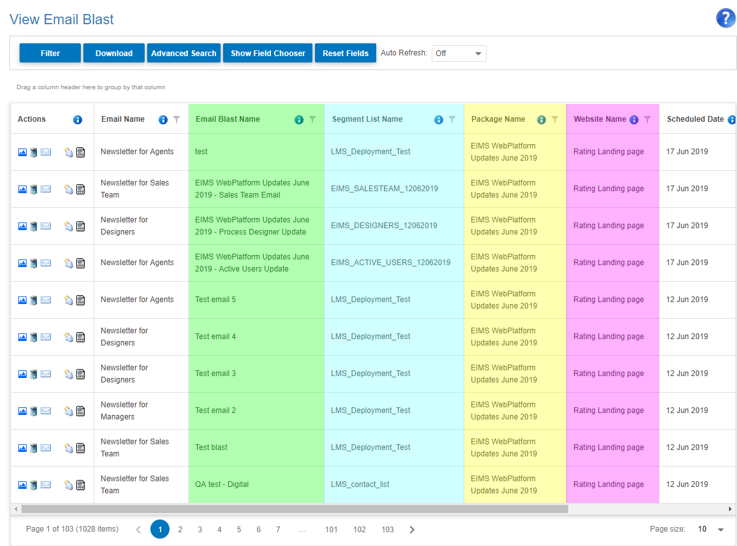Open the Page size dropdown
The image size is (737, 546).
[x=710, y=530]
